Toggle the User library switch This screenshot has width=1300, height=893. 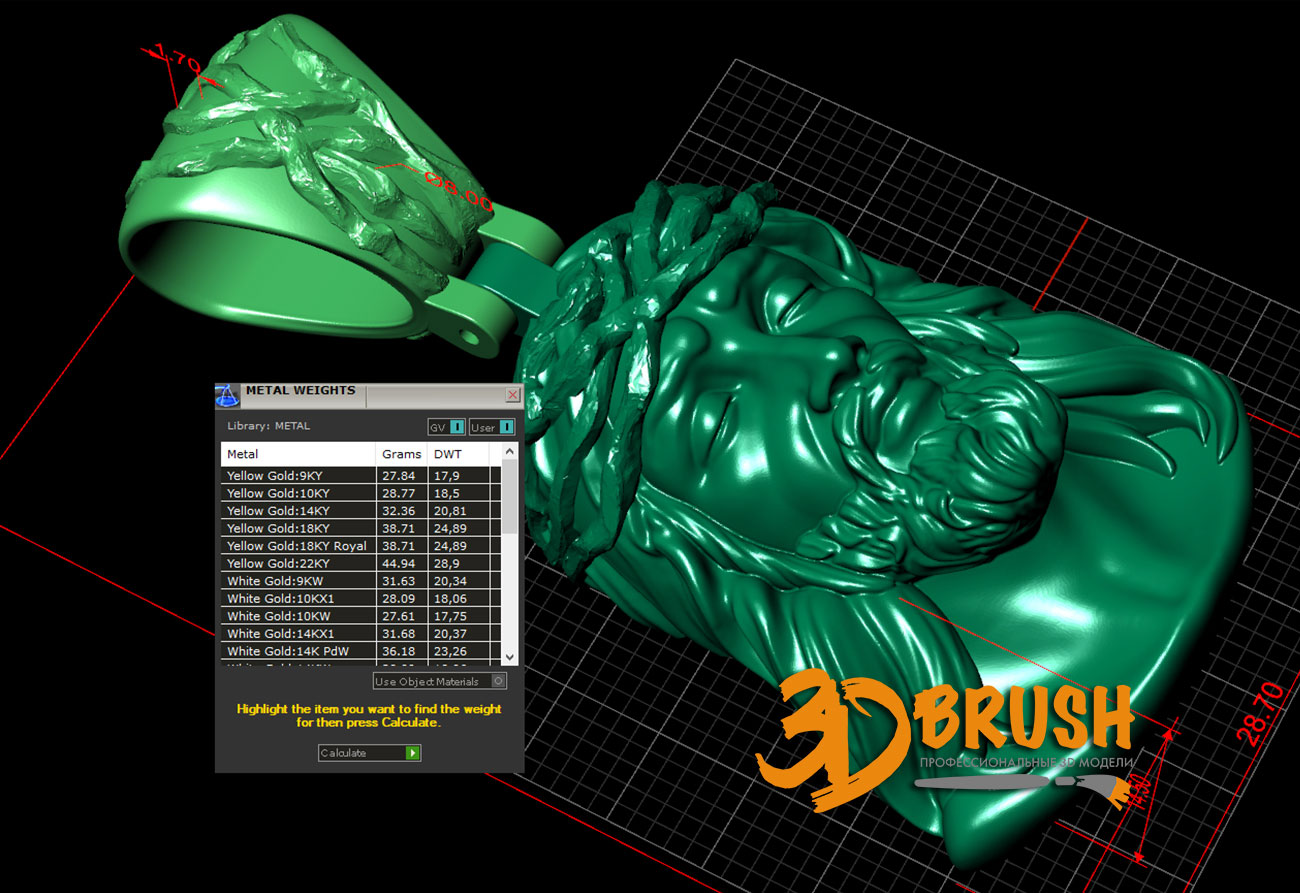492,427
